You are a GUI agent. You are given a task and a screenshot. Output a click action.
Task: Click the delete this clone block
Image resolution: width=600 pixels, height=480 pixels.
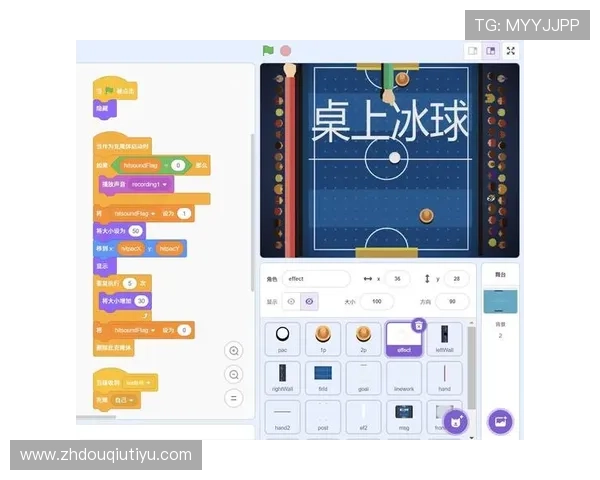click(114, 348)
